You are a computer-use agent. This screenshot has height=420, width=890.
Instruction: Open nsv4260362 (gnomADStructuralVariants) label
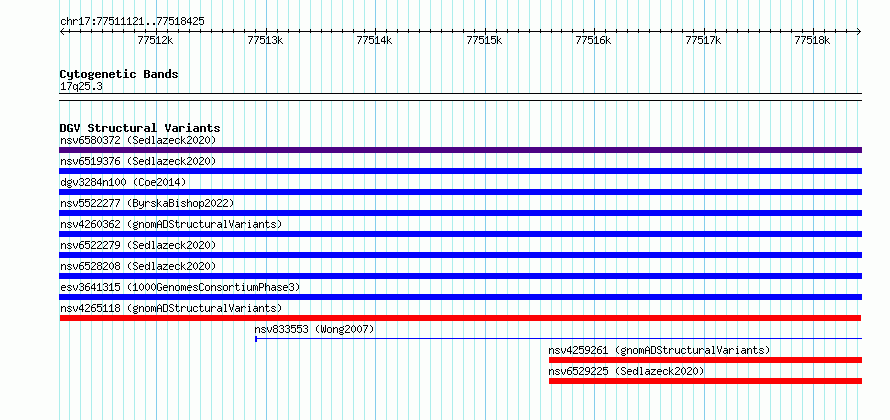[x=171, y=224]
